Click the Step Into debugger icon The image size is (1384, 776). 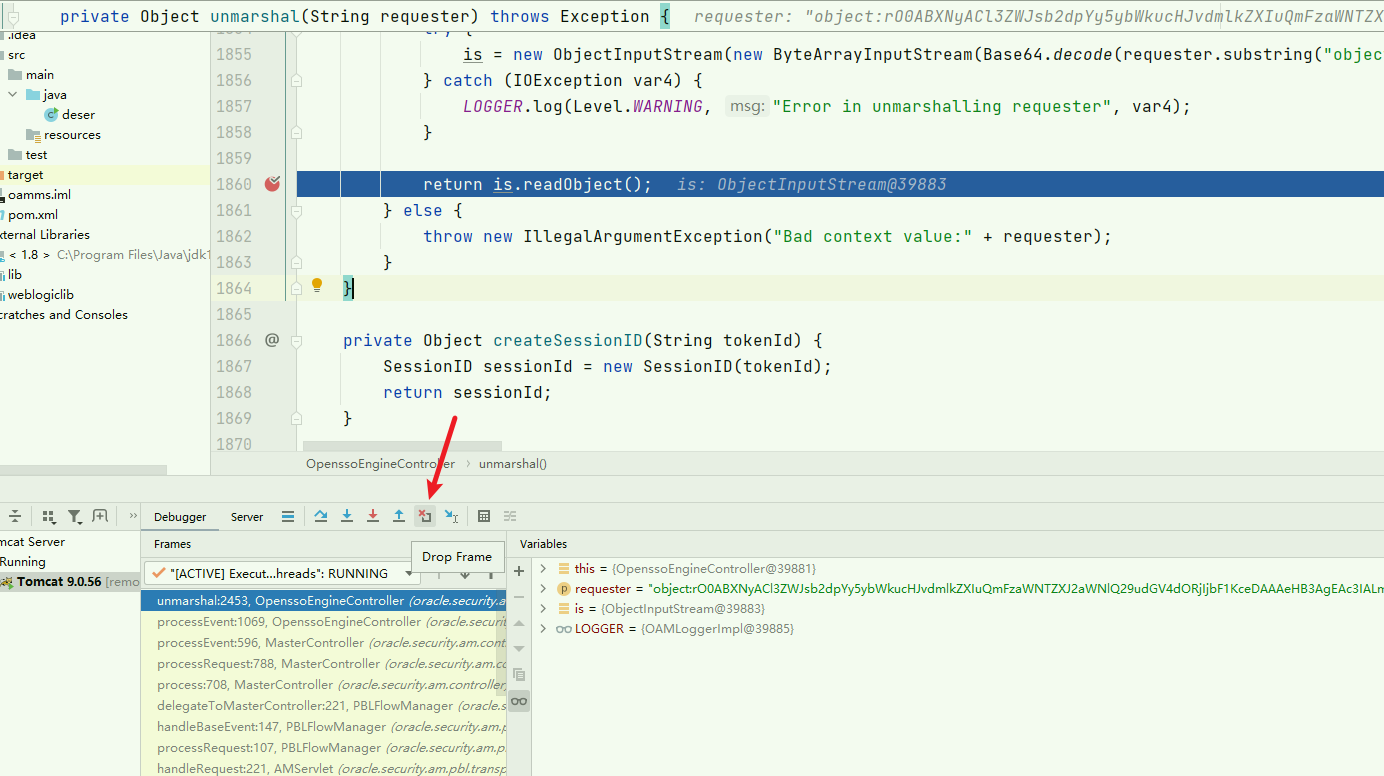[x=347, y=516]
